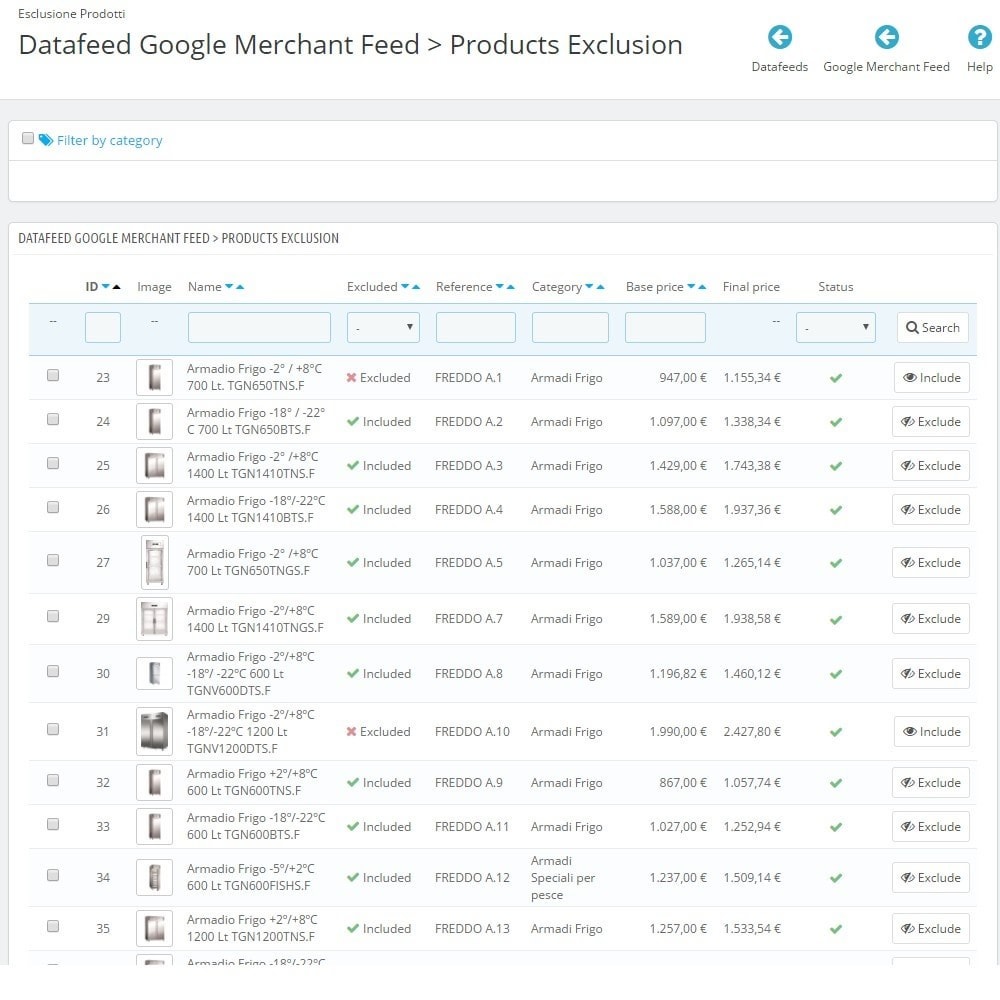1000x1000 pixels.
Task: Sort Category column ascending arrow
Action: coord(600,286)
